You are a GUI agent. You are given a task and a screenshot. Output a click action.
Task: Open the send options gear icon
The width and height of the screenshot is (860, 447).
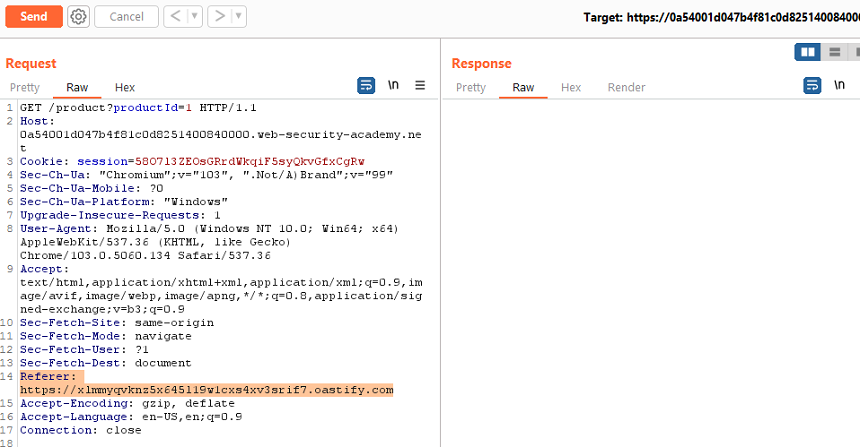pyautogui.click(x=79, y=16)
